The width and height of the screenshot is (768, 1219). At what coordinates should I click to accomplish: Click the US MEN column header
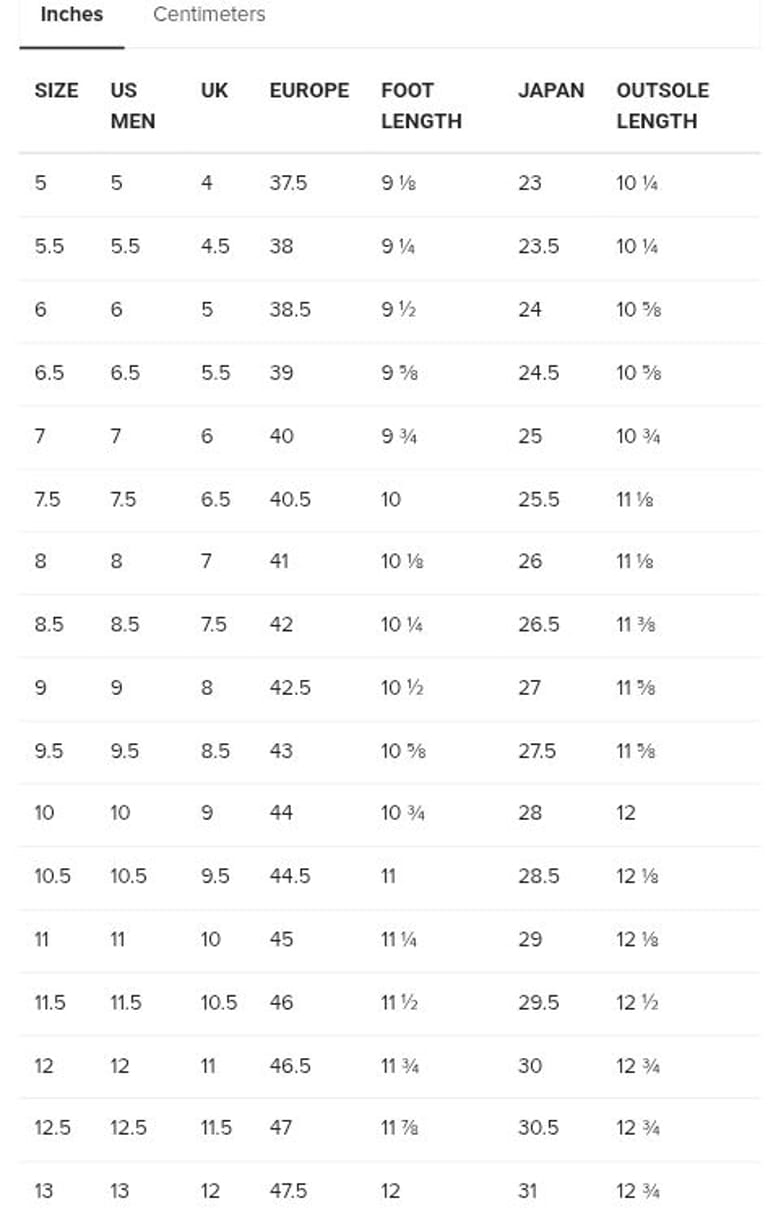coord(132,105)
